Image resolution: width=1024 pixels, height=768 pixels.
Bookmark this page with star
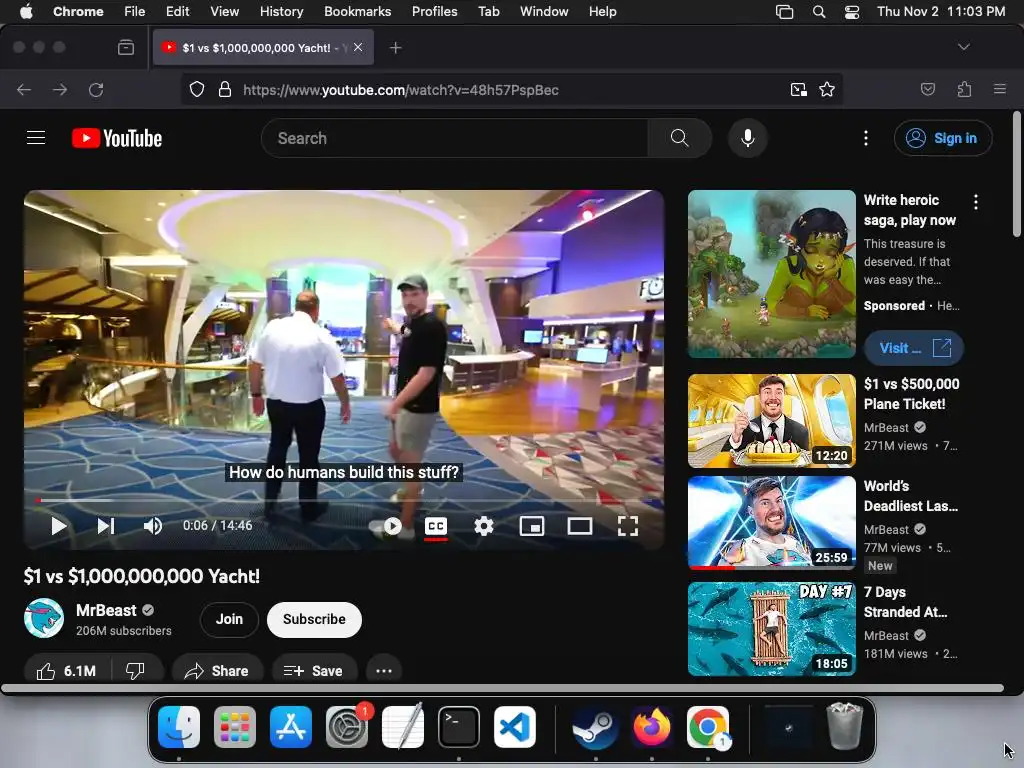pos(827,89)
